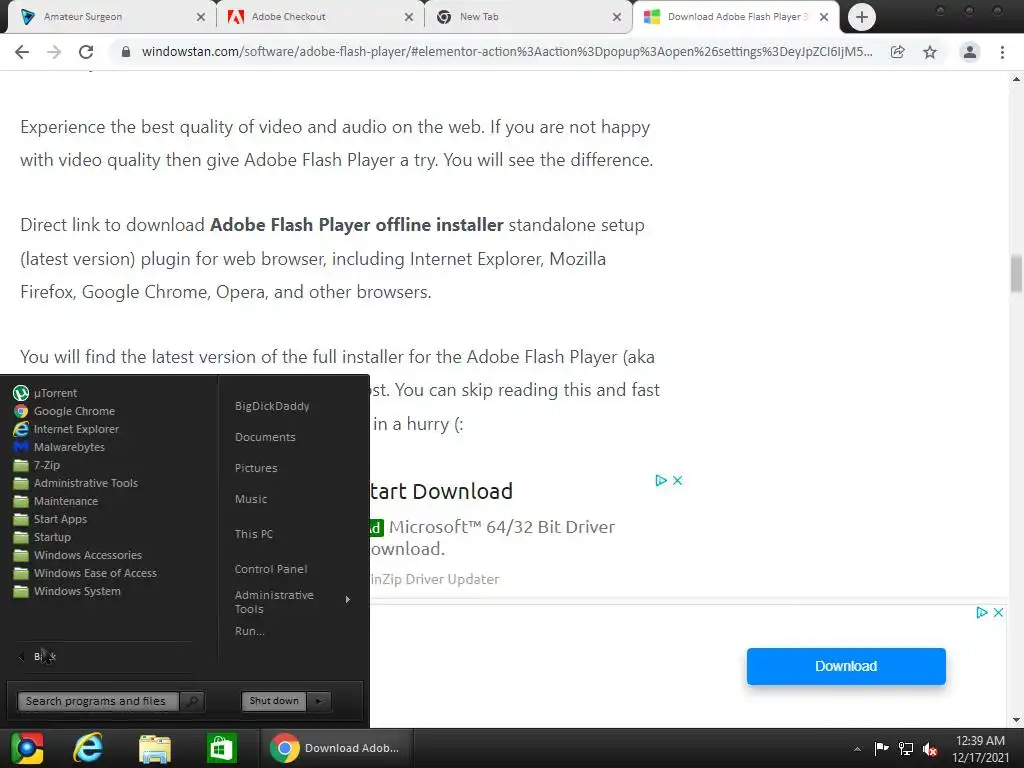Click the lock icon in address bar
The width and height of the screenshot is (1024, 768).
[126, 52]
